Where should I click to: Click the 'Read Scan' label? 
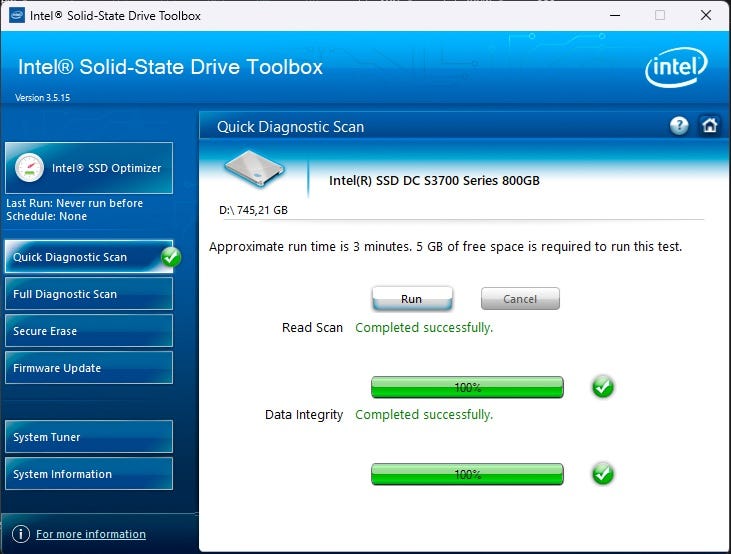312,328
